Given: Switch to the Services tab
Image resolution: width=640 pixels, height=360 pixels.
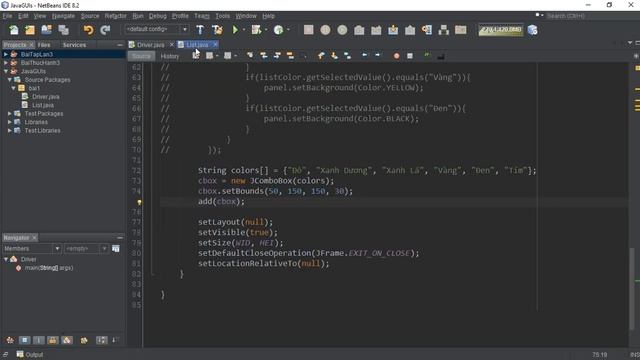Looking at the screenshot, I should 74,45.
